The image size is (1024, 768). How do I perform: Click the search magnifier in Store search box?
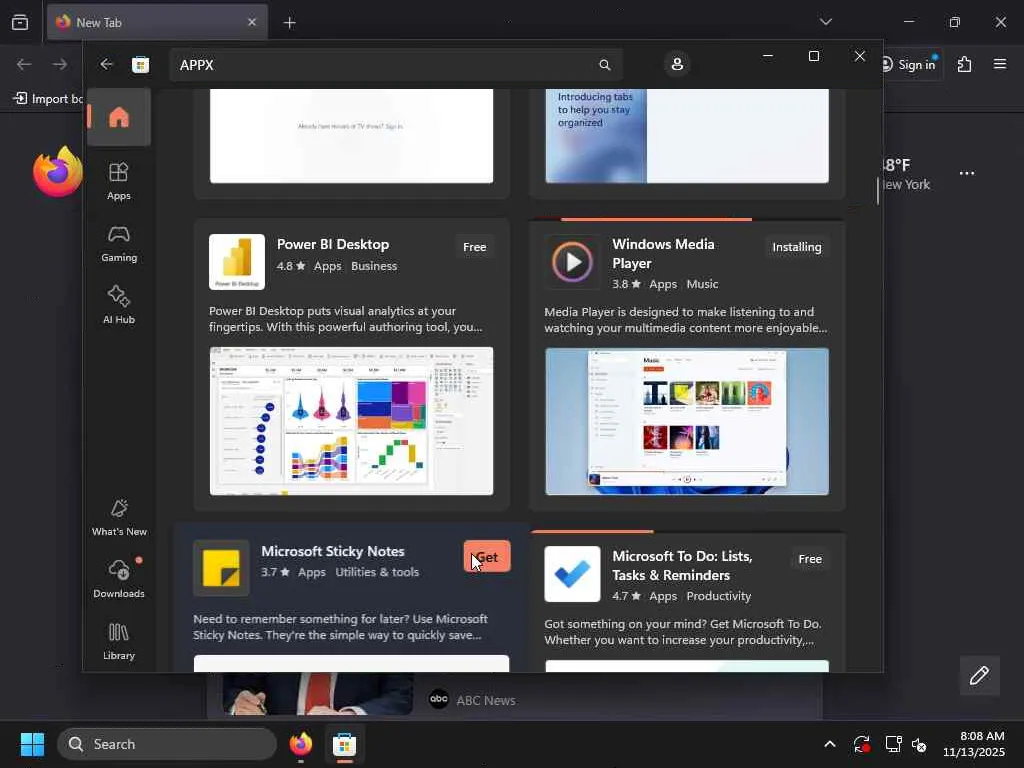[605, 65]
